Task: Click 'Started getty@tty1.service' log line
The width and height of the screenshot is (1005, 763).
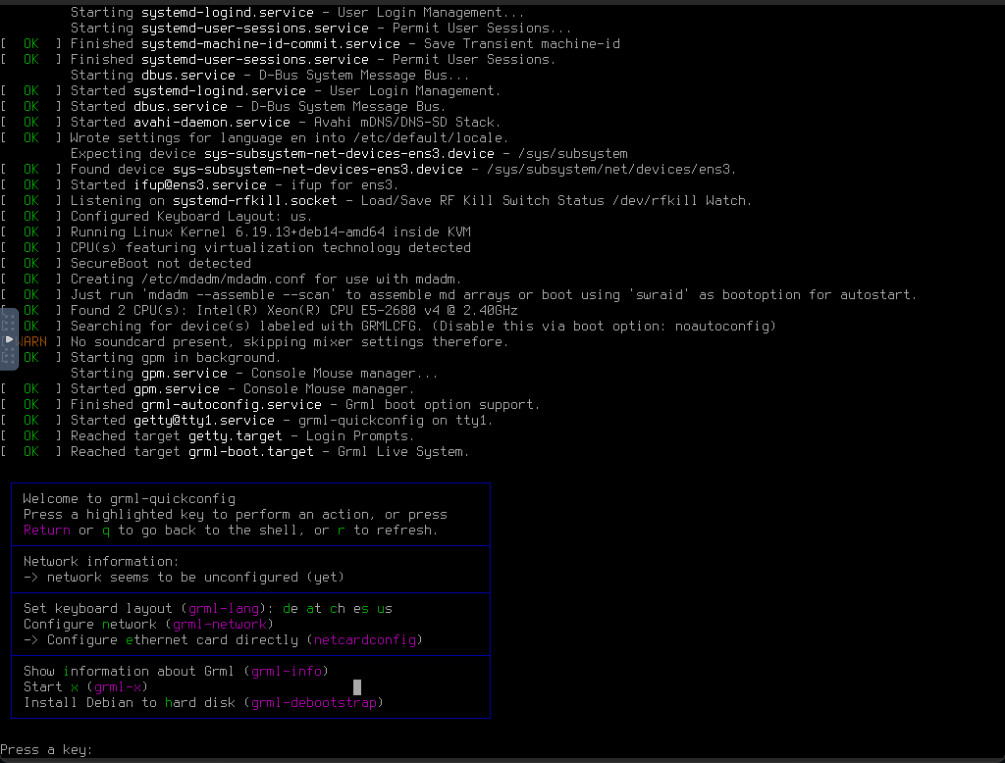Action: coord(282,421)
